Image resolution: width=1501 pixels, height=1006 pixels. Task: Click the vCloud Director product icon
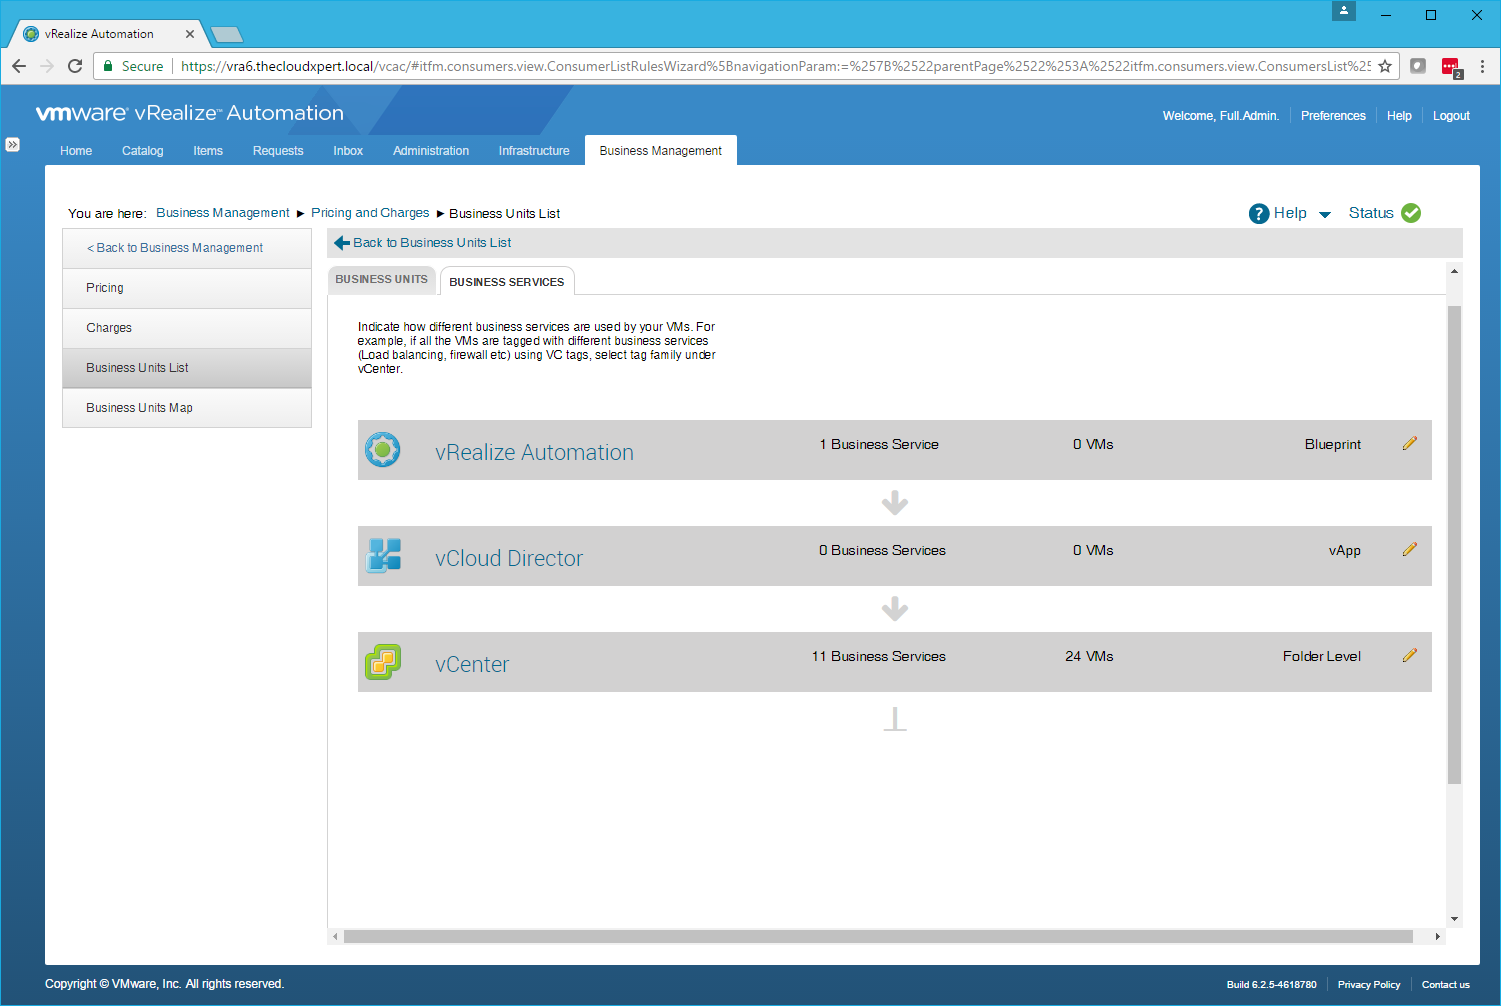[383, 556]
